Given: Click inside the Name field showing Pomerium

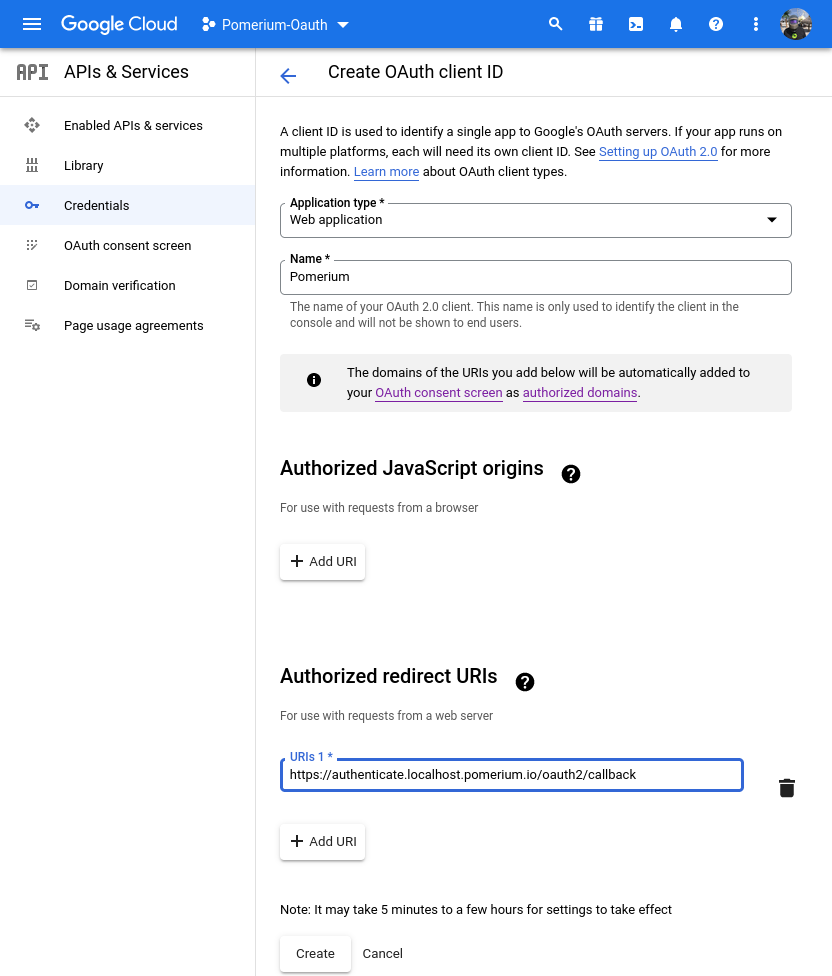Looking at the screenshot, I should pos(536,277).
